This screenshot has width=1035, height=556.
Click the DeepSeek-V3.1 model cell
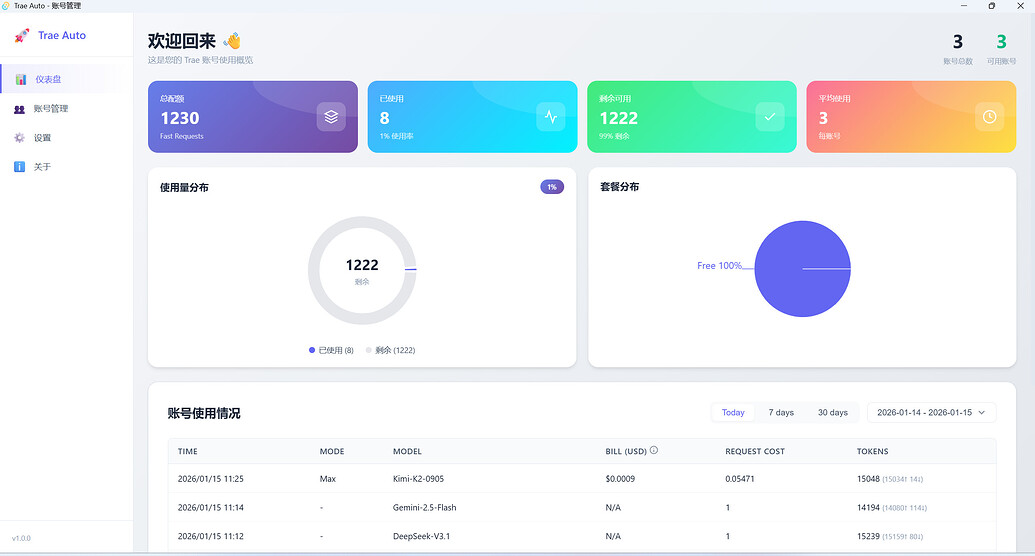coord(421,536)
